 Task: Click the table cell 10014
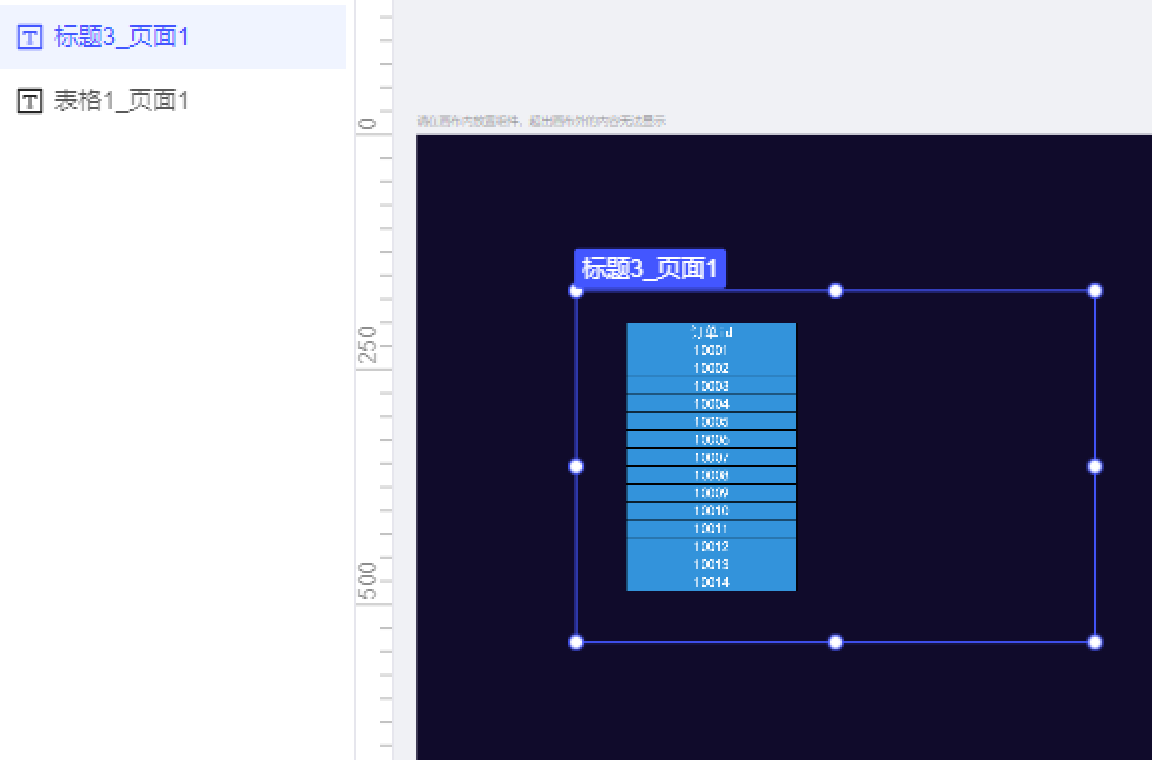711,582
